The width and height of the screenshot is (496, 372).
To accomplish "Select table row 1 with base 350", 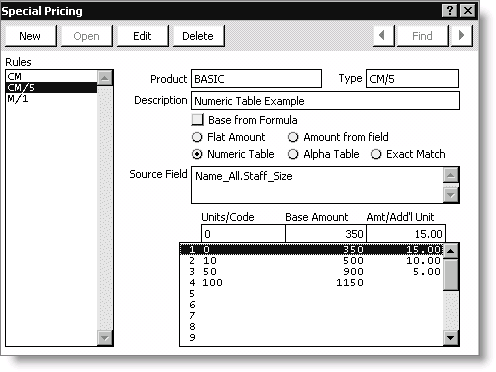I will (x=312, y=249).
